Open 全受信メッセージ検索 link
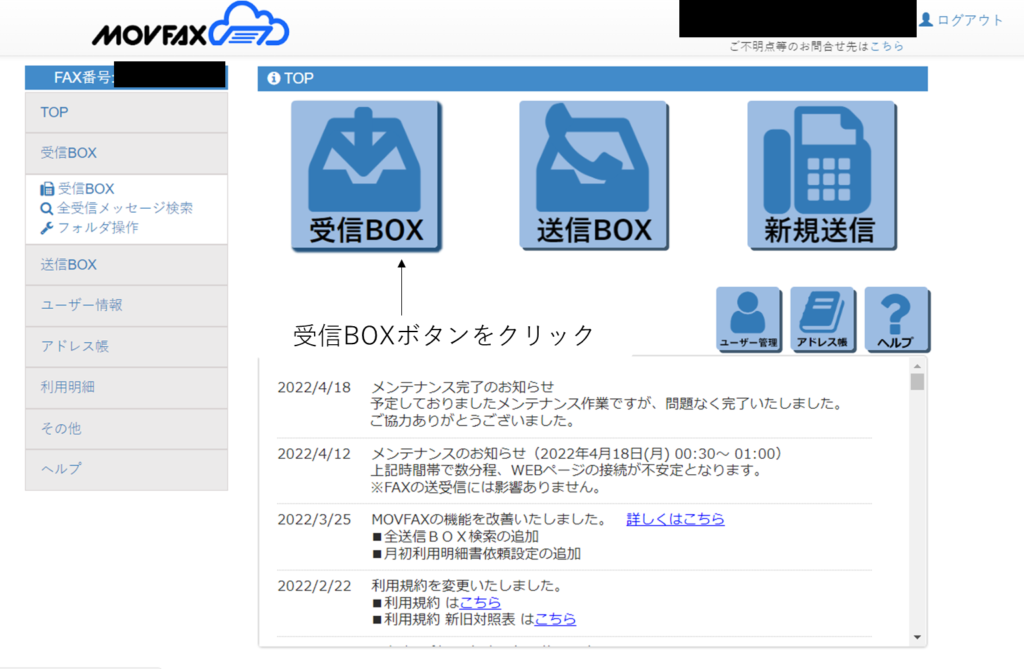This screenshot has height=669, width=1024. 125,208
